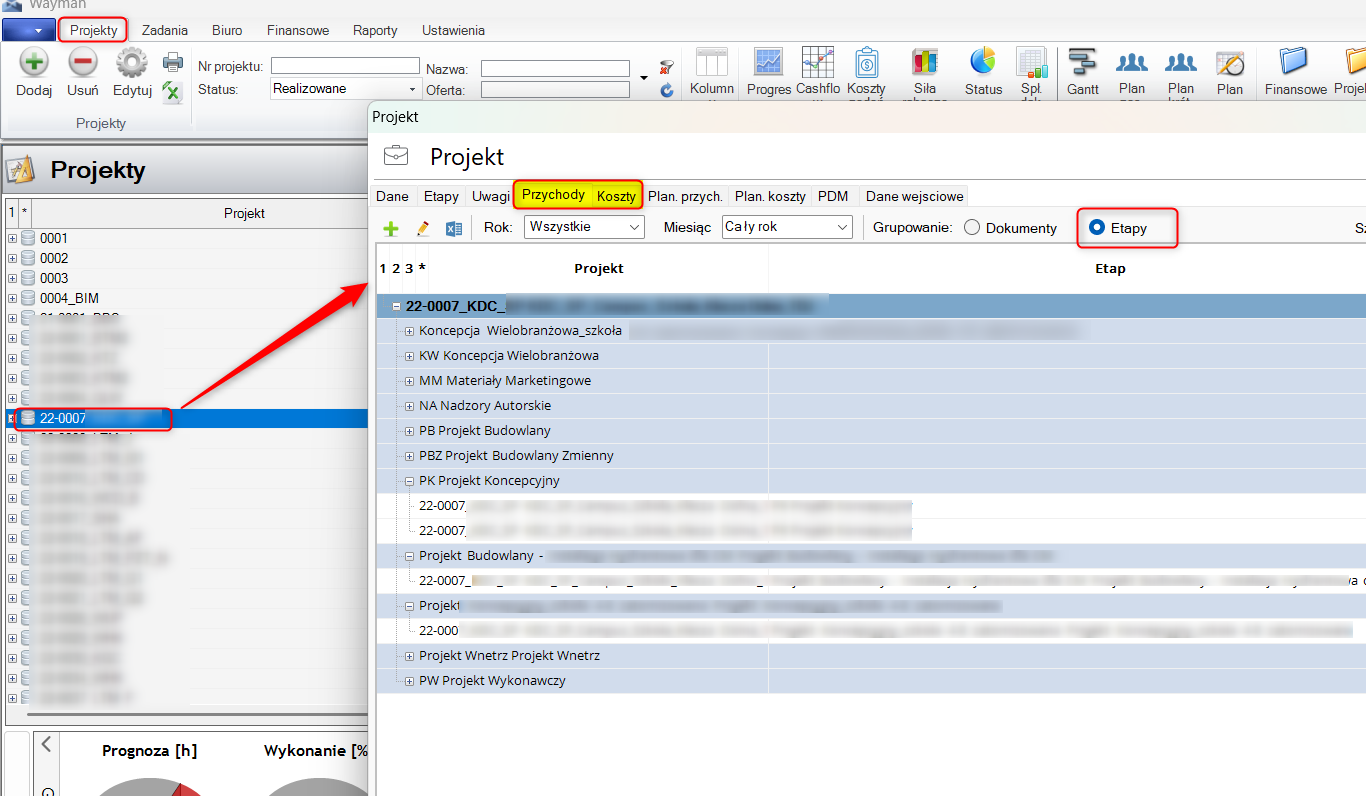Open the Raporty ribbon tab
The height and width of the screenshot is (796, 1366).
[x=375, y=30]
